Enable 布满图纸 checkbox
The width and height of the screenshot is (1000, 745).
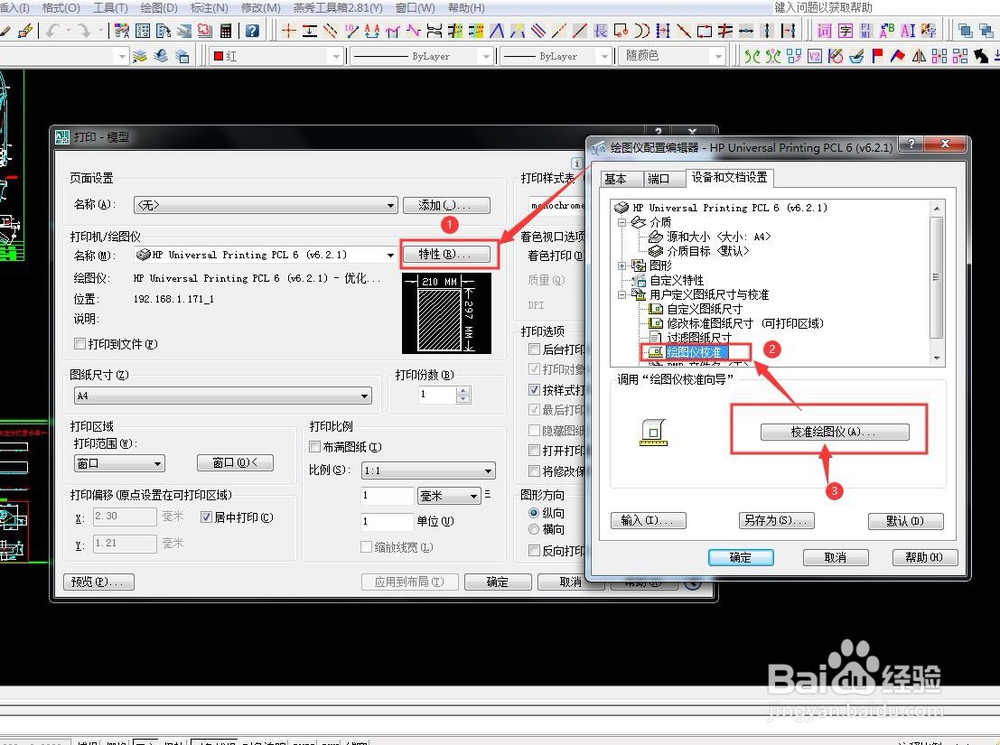click(314, 446)
